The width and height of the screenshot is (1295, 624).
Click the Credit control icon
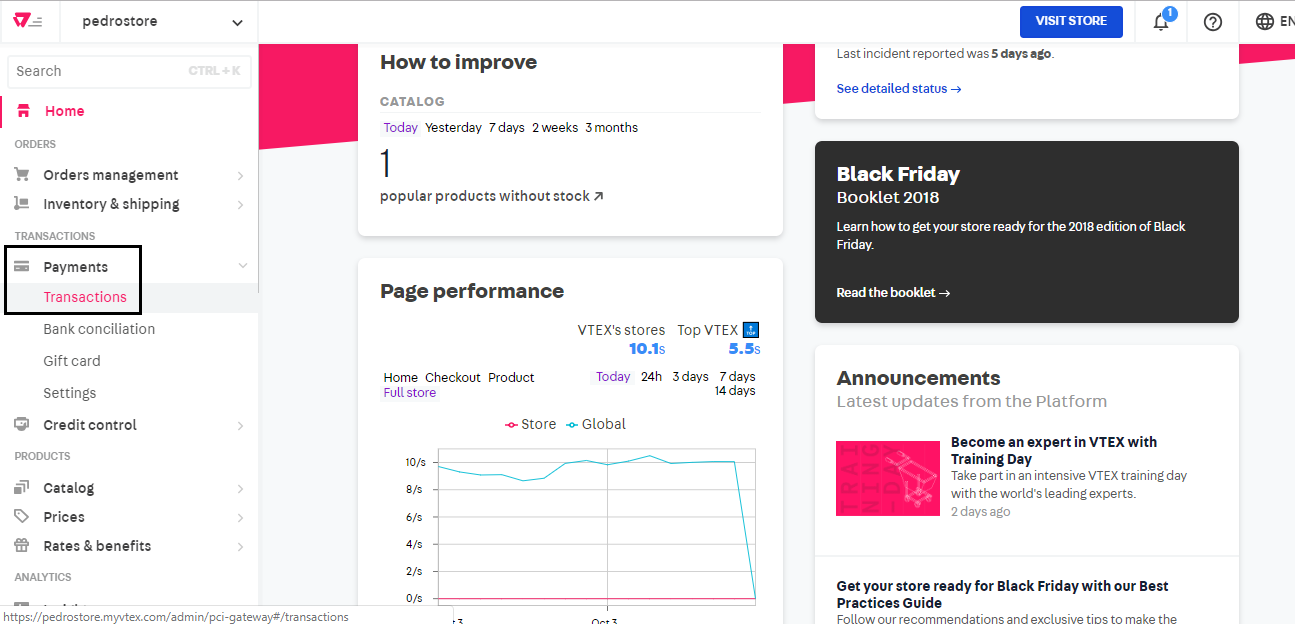point(22,424)
